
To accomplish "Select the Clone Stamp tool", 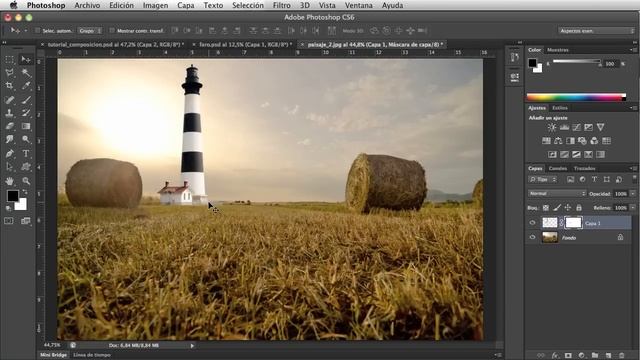I will tap(9, 113).
